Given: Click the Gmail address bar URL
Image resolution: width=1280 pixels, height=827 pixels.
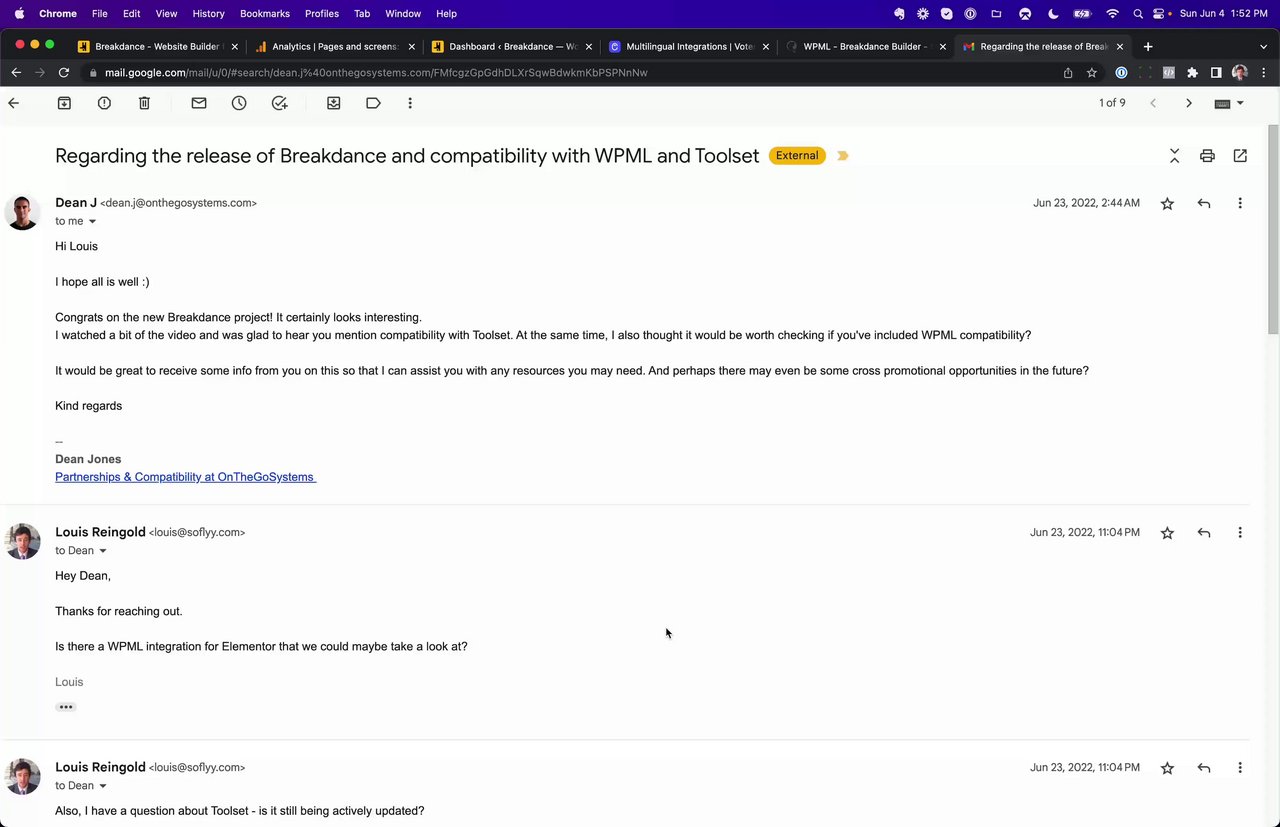Looking at the screenshot, I should [x=376, y=73].
